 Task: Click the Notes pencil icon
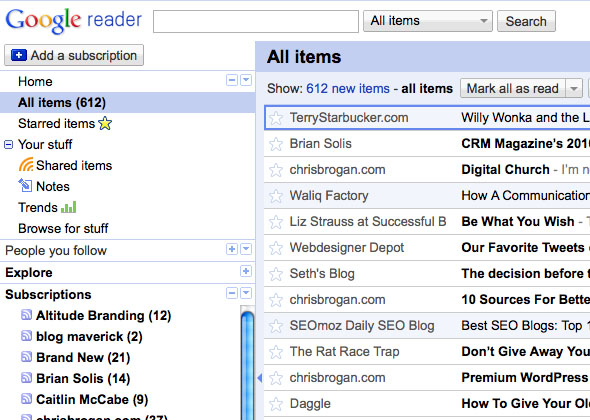25,185
